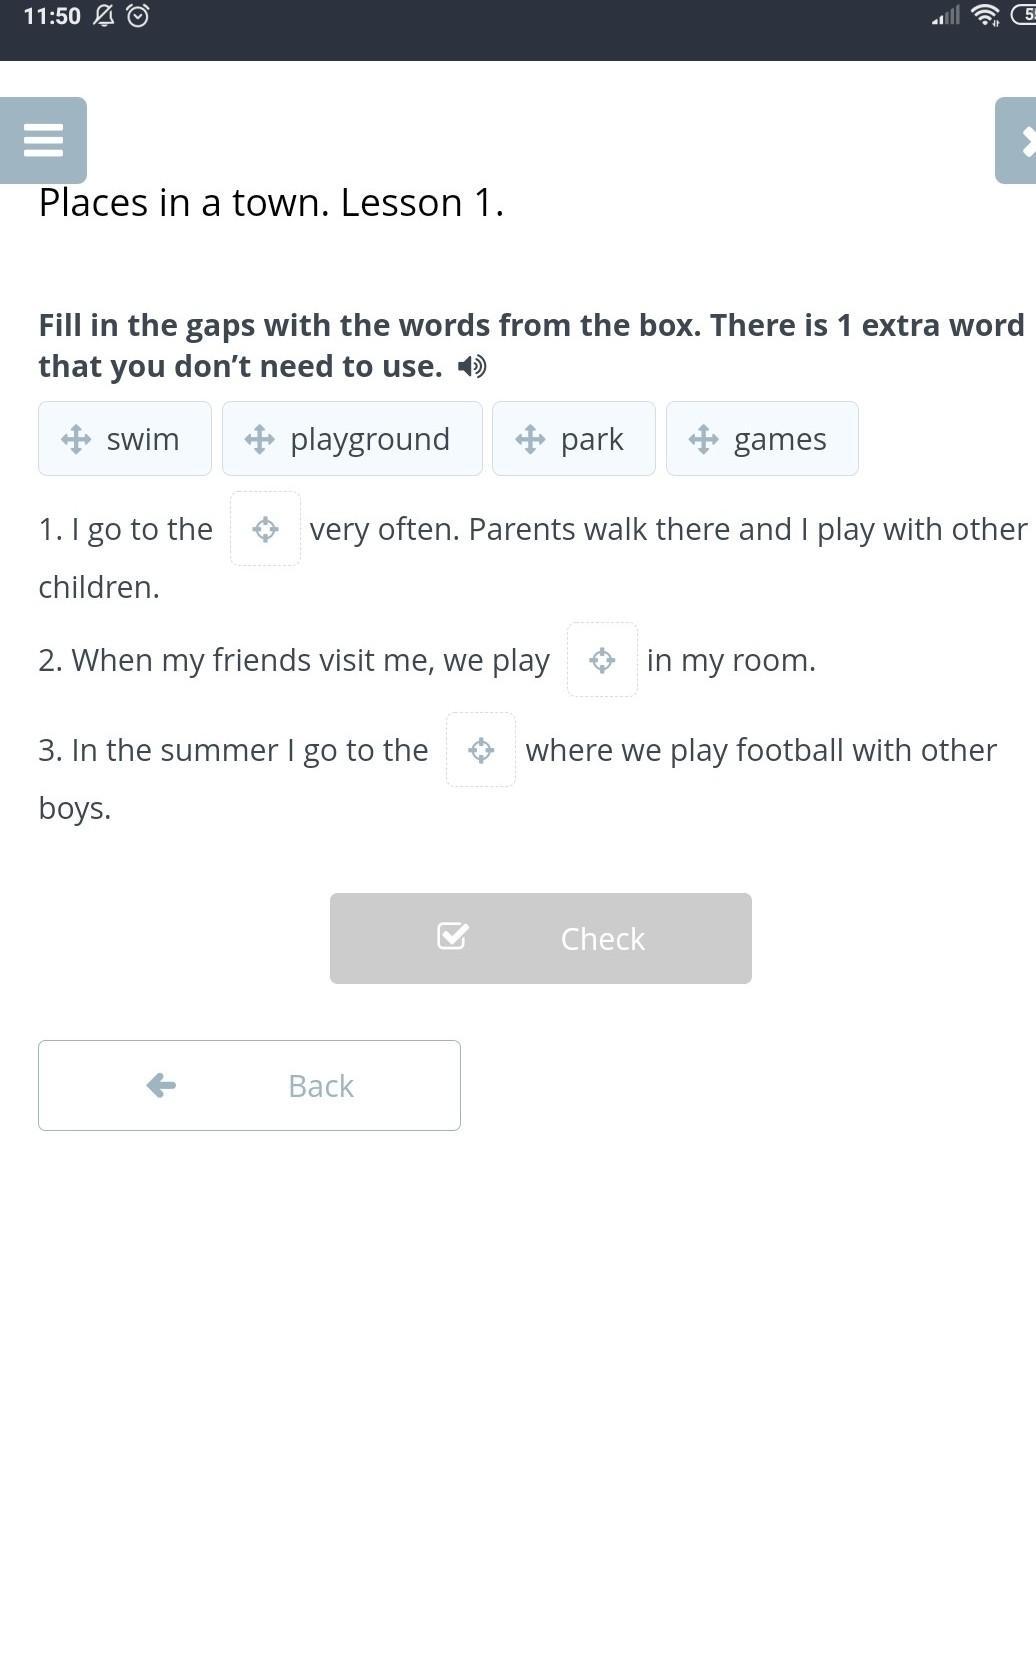Image resolution: width=1036 pixels, height=1653 pixels.
Task: Click the left arrow icon in Back button
Action: click(161, 1085)
